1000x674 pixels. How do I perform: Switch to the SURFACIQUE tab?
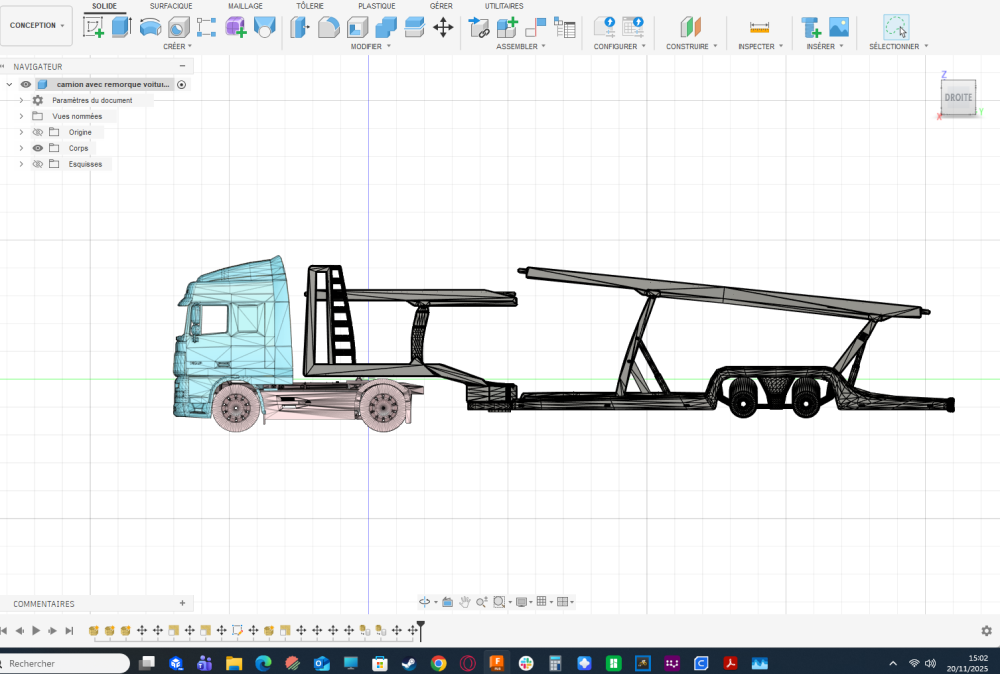click(x=171, y=6)
